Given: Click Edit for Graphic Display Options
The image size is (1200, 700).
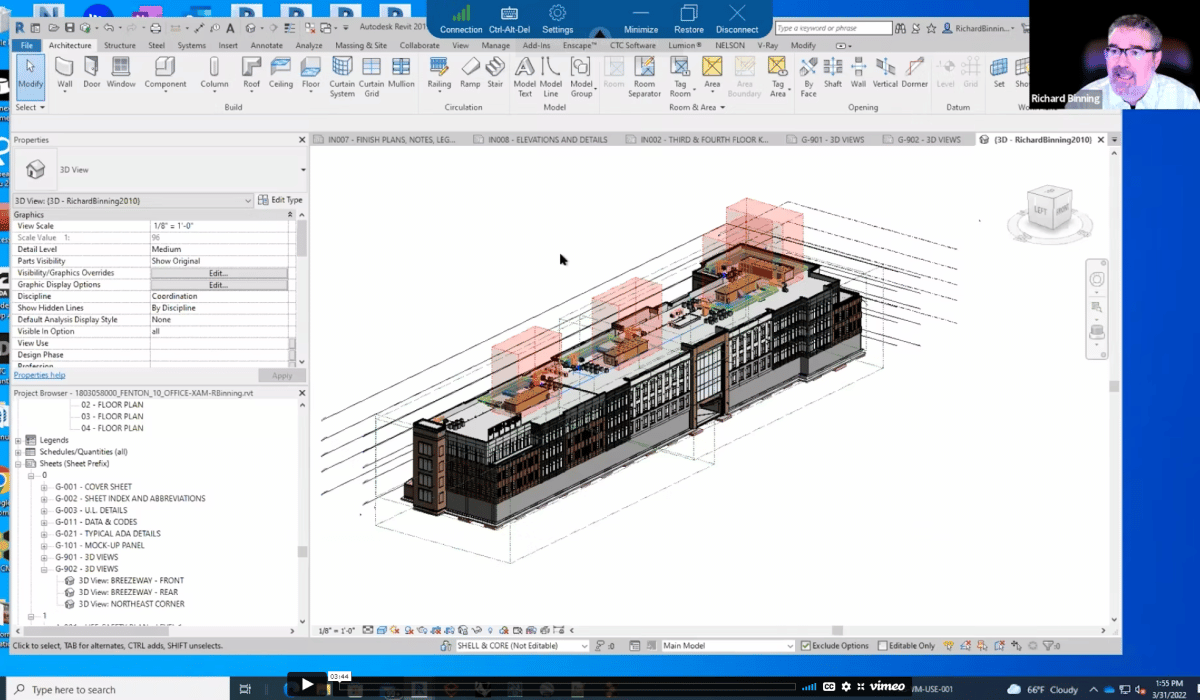Looking at the screenshot, I should pos(218,285).
